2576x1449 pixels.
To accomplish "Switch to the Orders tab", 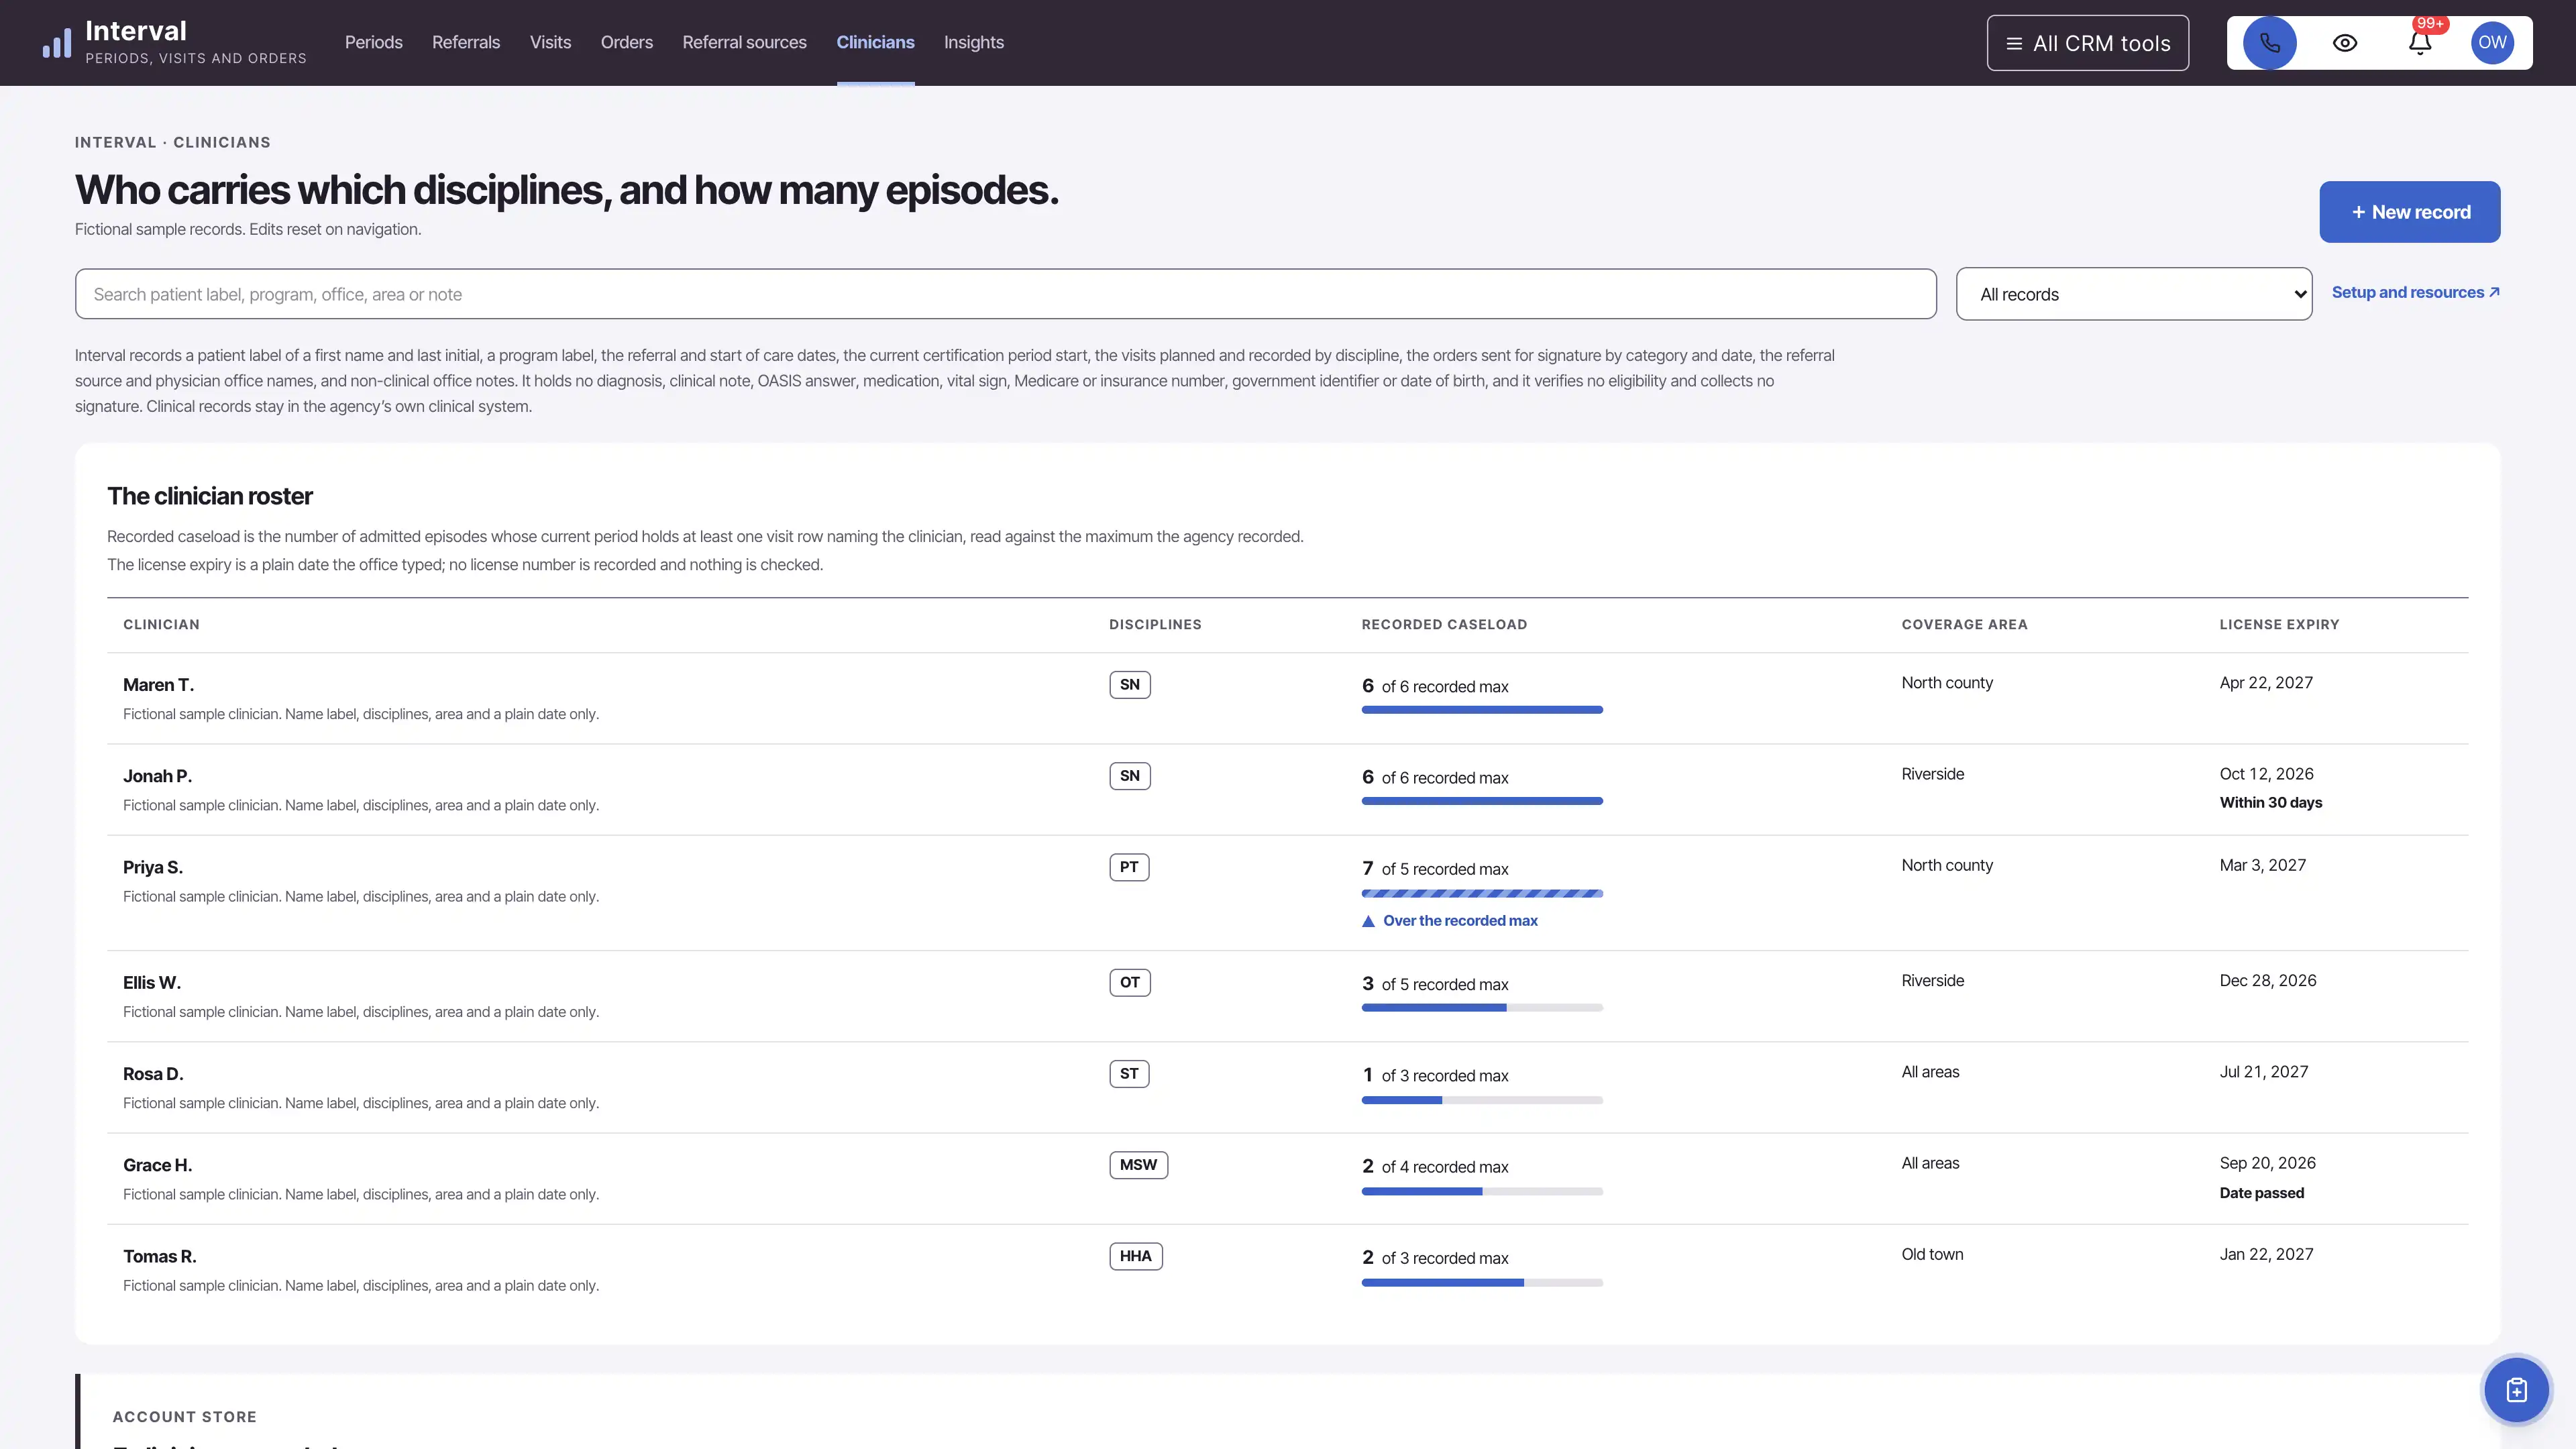I will click(x=627, y=43).
